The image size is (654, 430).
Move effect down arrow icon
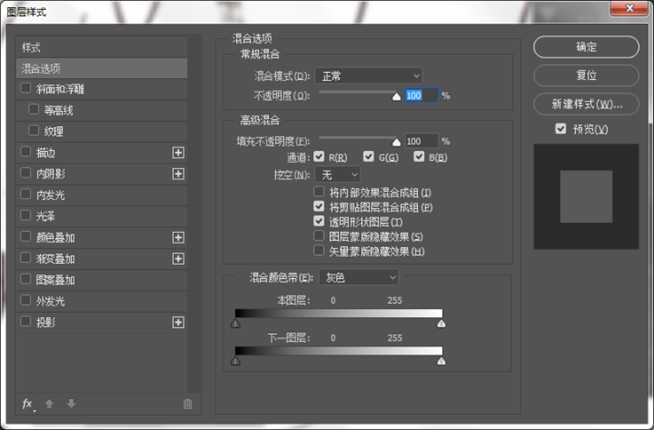coord(71,404)
